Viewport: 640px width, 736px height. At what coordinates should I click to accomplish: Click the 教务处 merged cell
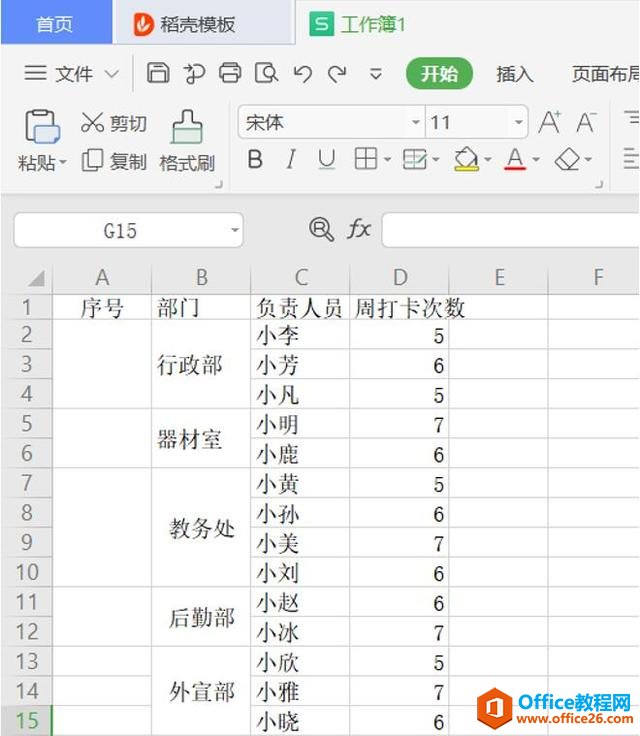(201, 528)
